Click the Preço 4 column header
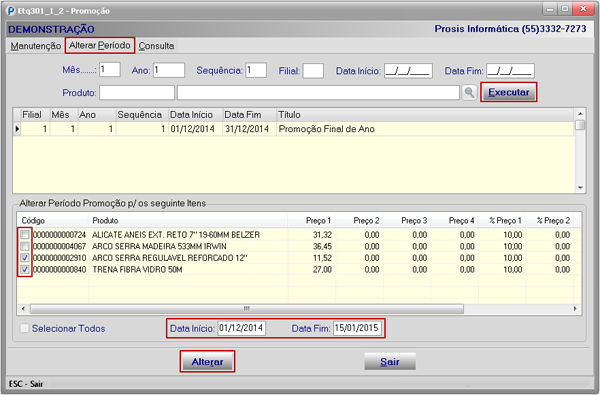The width and height of the screenshot is (600, 395). point(455,221)
